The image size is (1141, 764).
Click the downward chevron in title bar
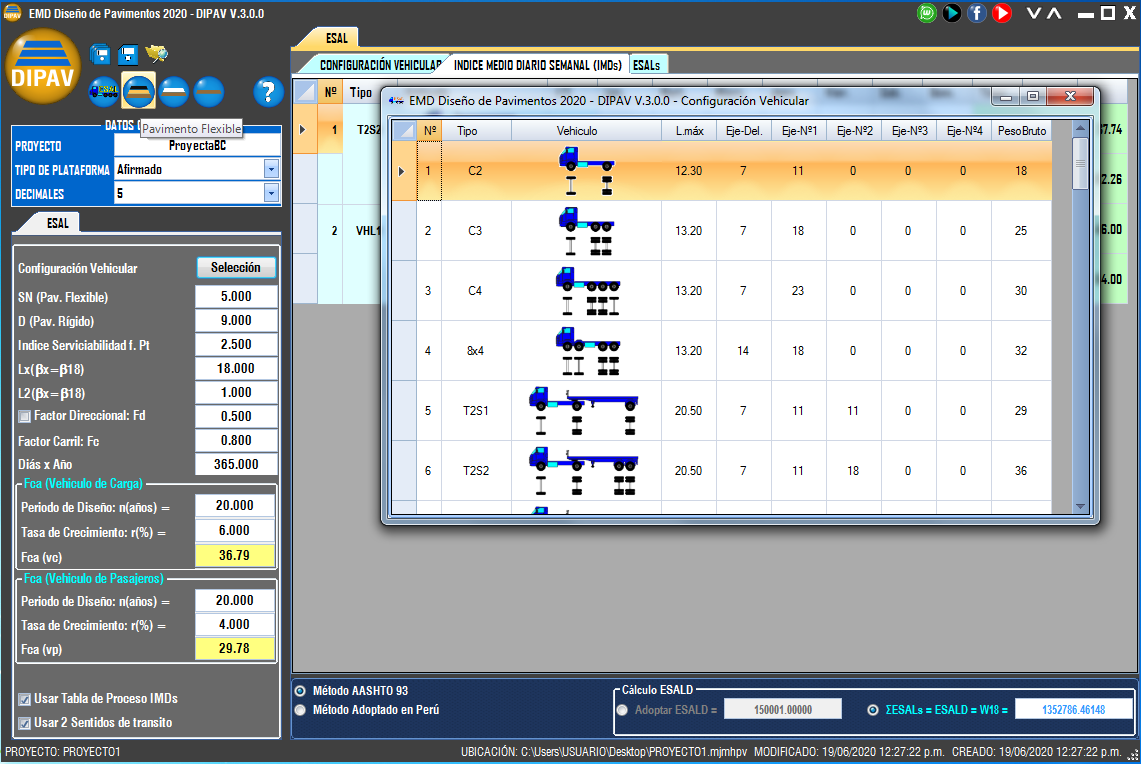[1033, 13]
